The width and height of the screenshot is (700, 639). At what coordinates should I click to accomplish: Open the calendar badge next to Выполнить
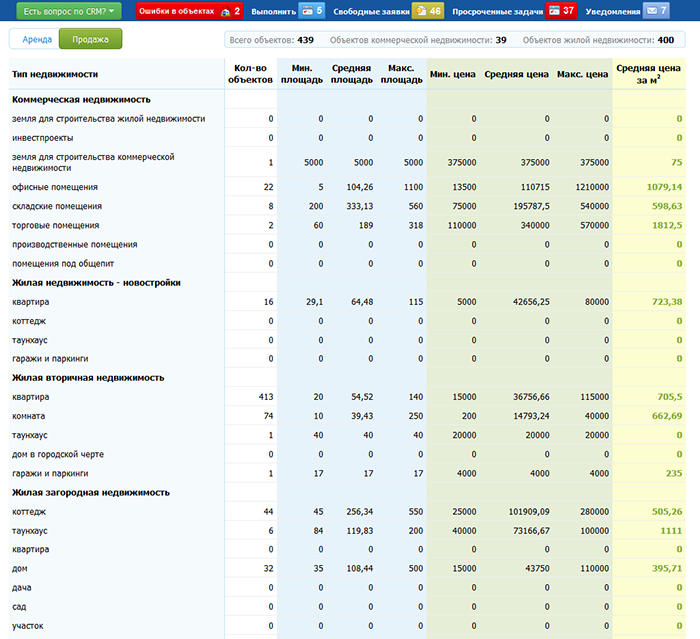click(x=312, y=11)
